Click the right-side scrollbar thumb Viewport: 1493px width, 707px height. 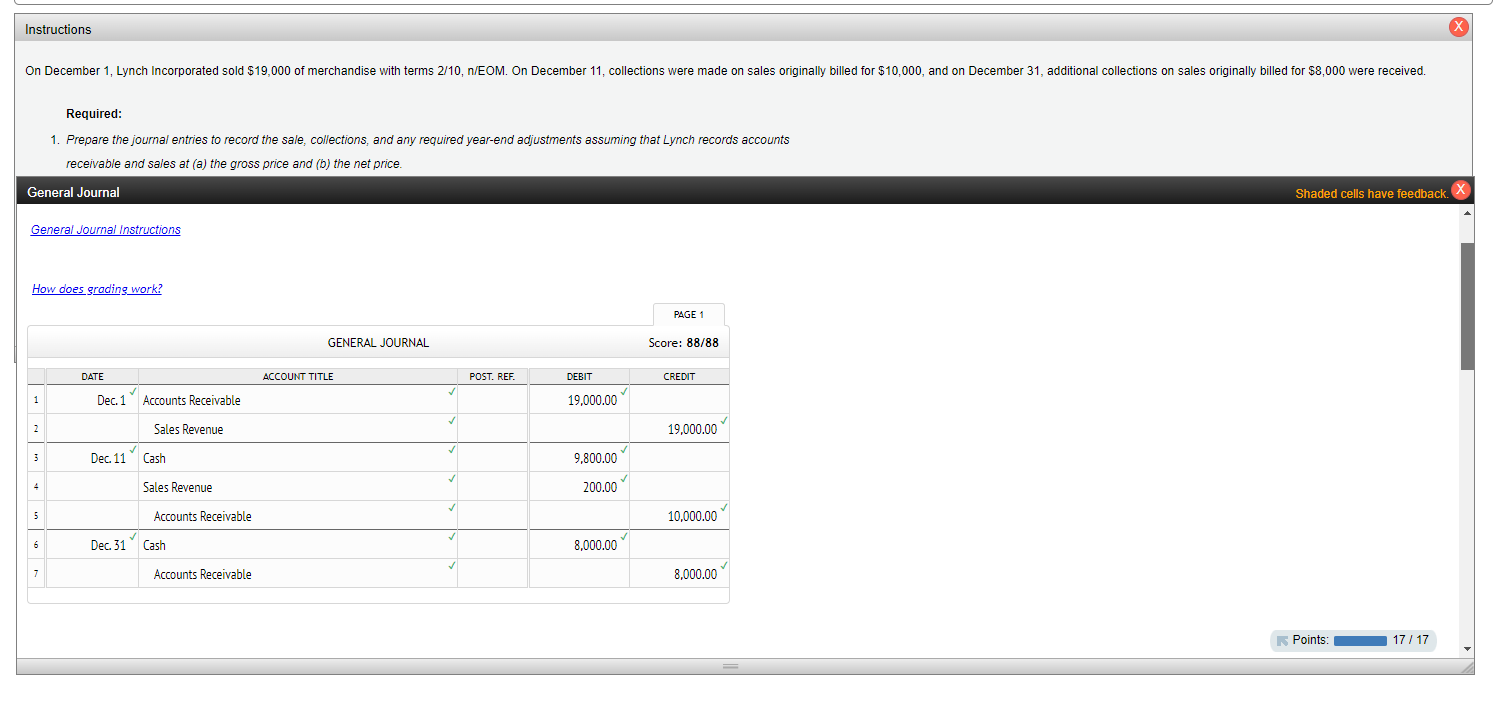[1467, 300]
